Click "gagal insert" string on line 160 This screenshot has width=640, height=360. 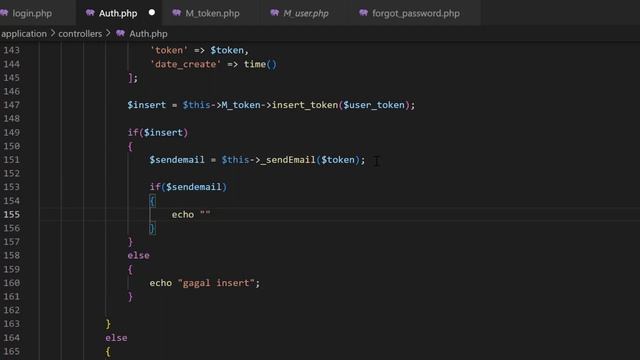[x=216, y=283]
